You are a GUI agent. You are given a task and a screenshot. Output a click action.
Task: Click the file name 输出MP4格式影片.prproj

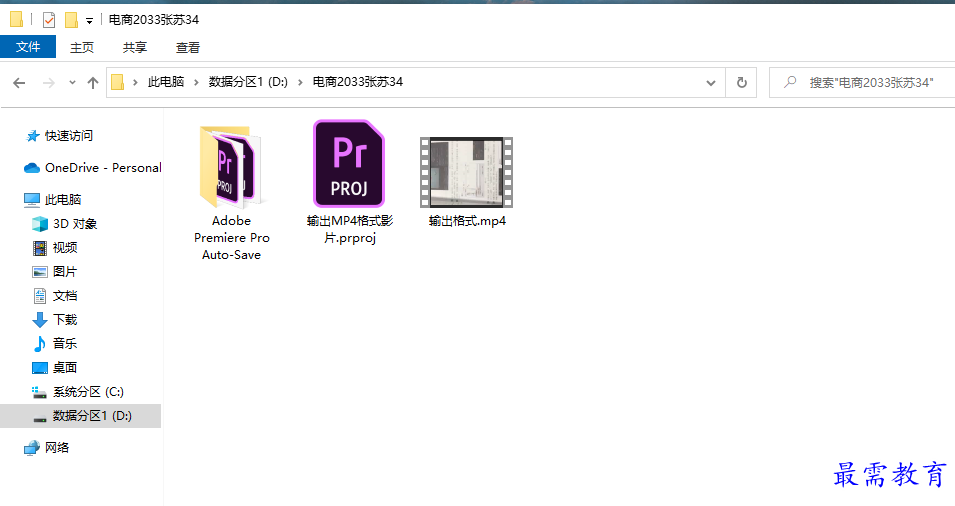click(x=350, y=229)
